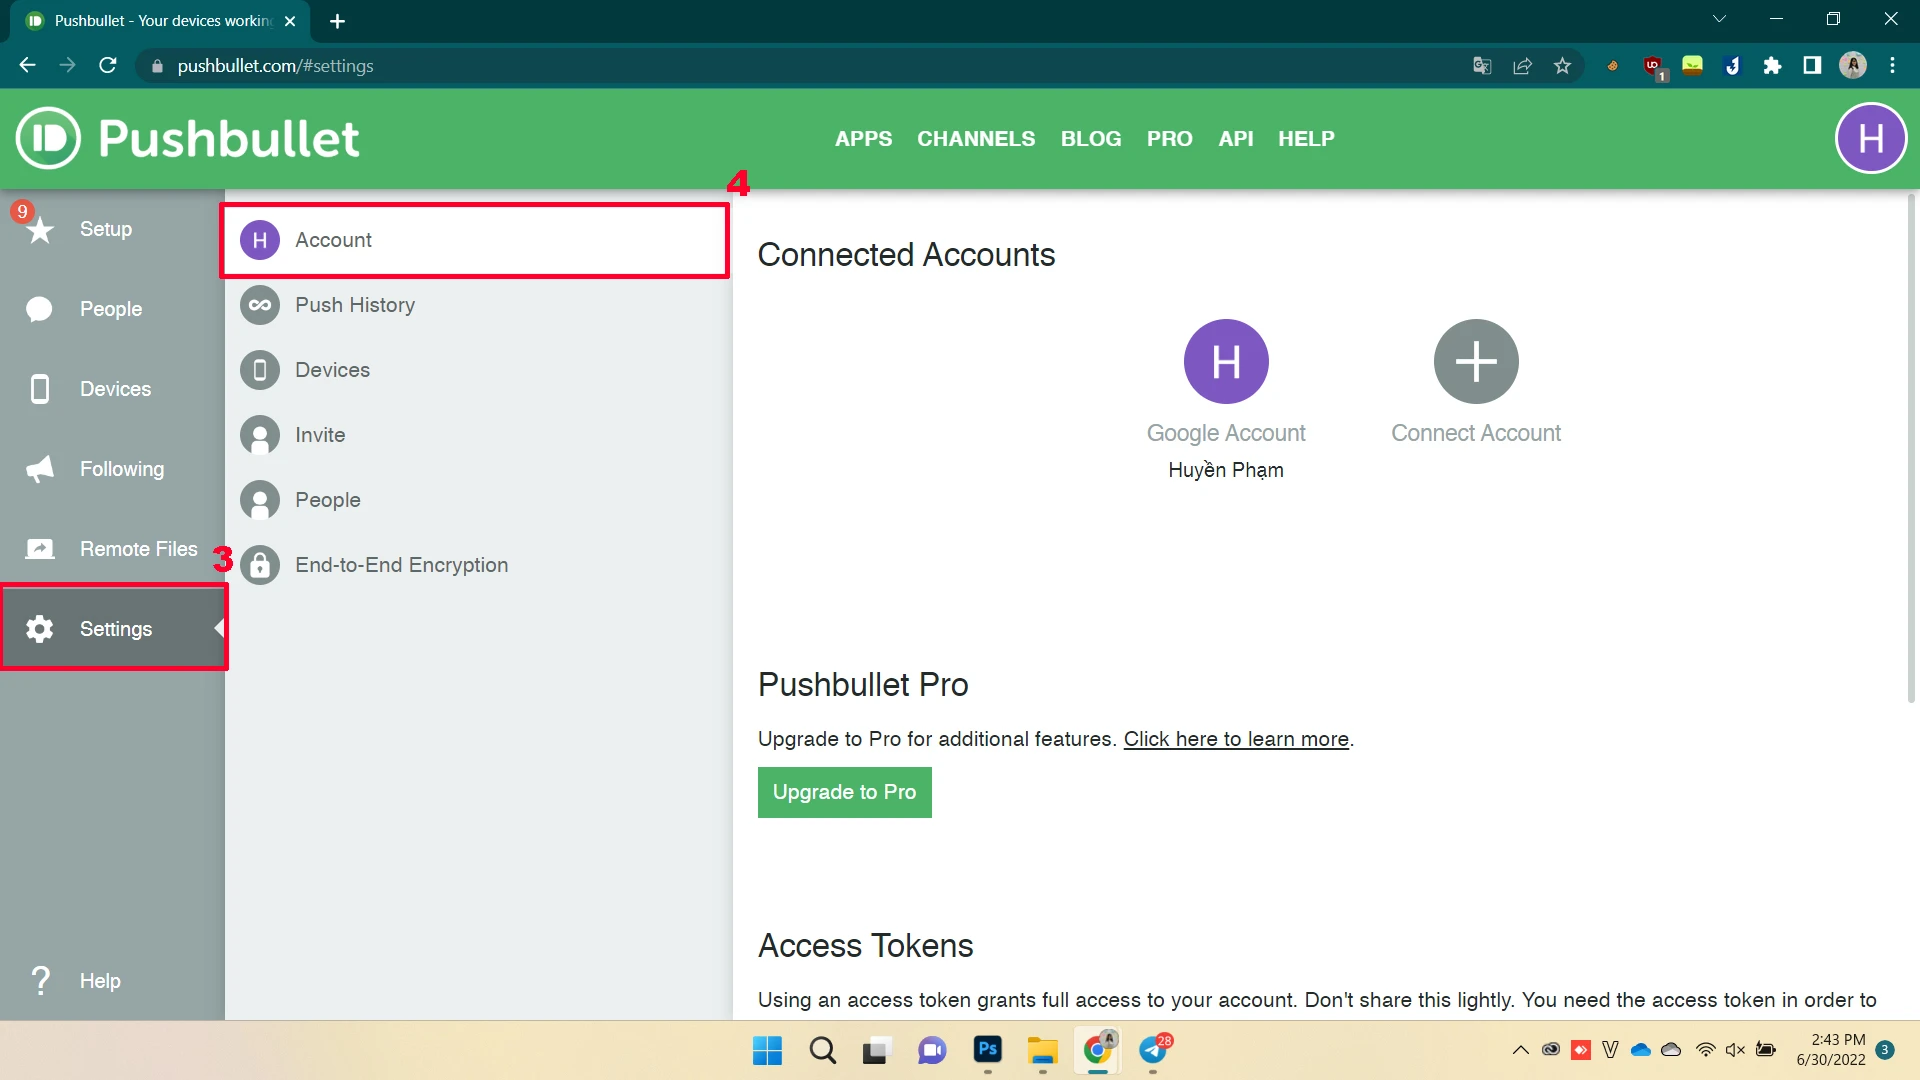This screenshot has width=1920, height=1080.
Task: Open uBlock Origin extension icon
Action: pyautogui.click(x=1653, y=66)
